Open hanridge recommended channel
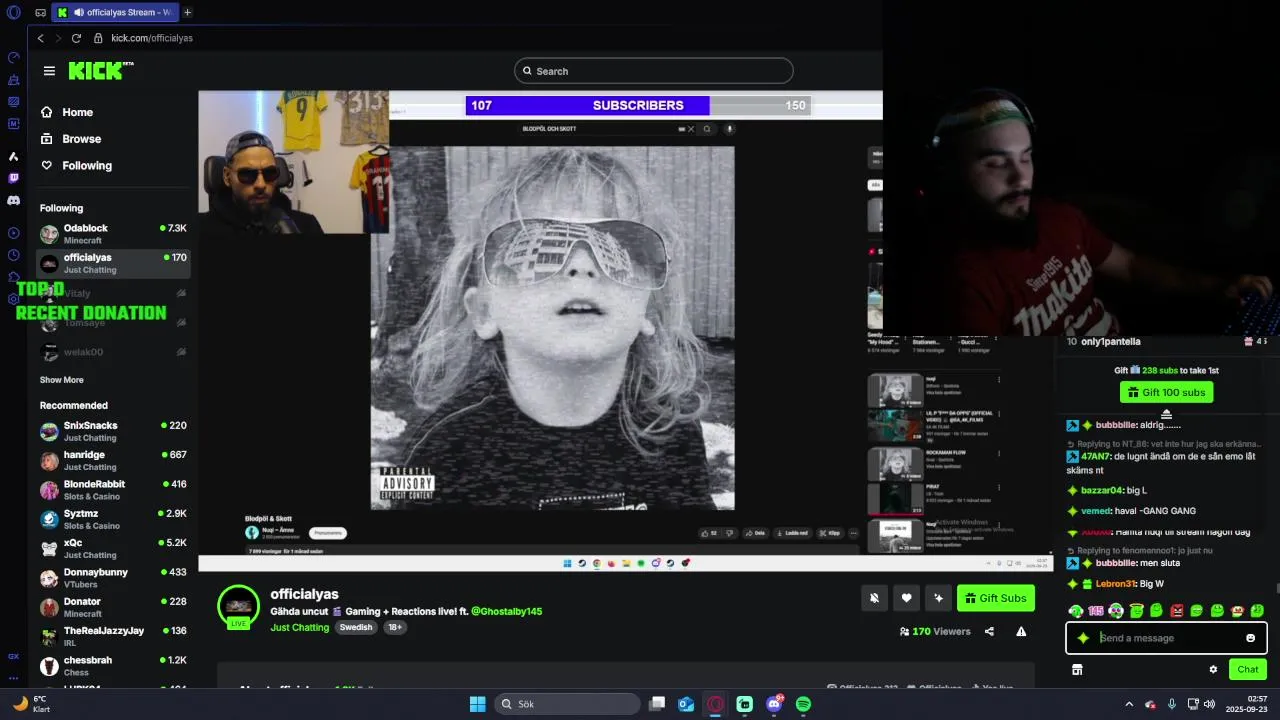This screenshot has width=1280, height=720. (113, 460)
